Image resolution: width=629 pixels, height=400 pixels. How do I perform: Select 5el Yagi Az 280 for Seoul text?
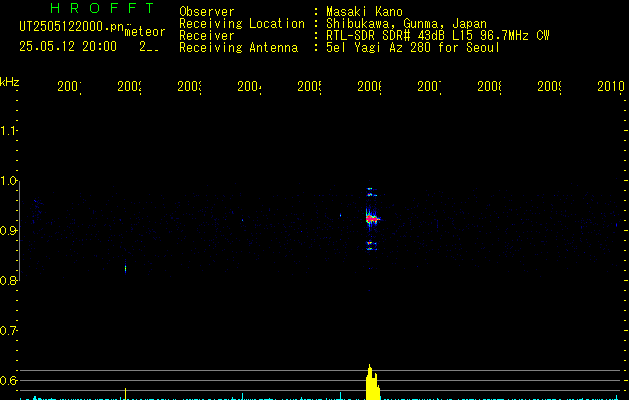tap(413, 48)
